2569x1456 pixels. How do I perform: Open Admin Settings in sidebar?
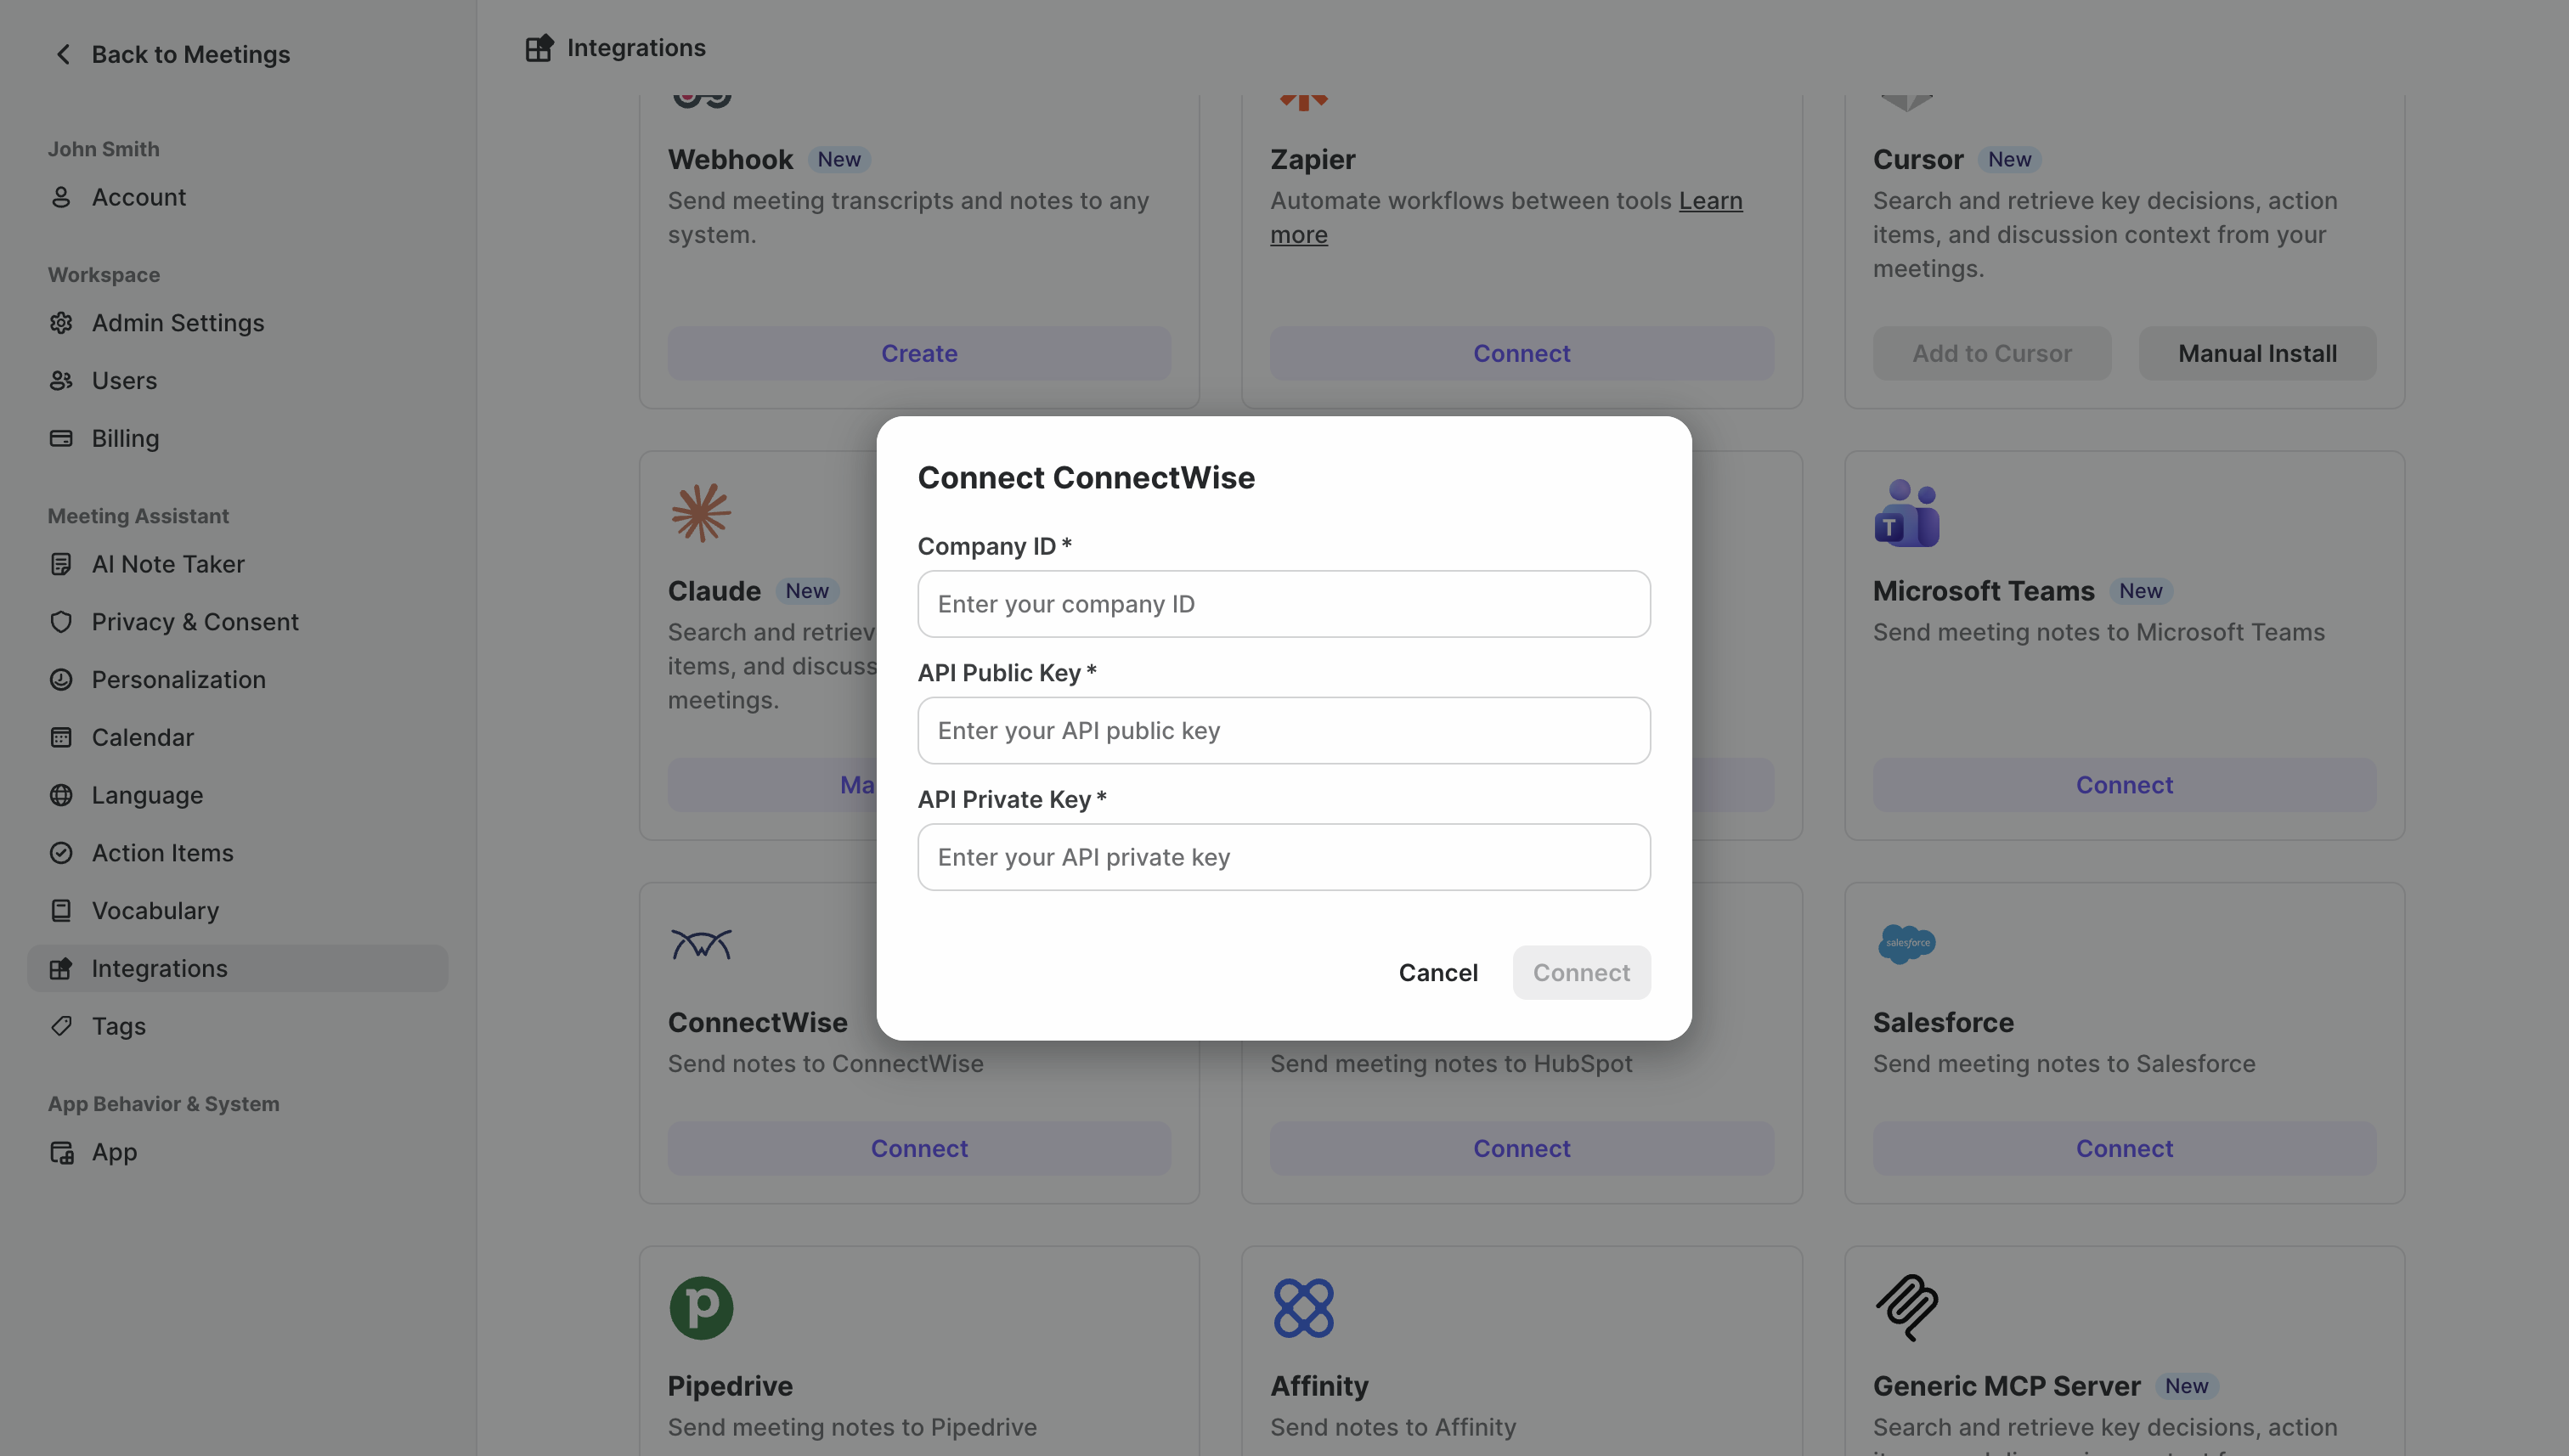(x=178, y=323)
